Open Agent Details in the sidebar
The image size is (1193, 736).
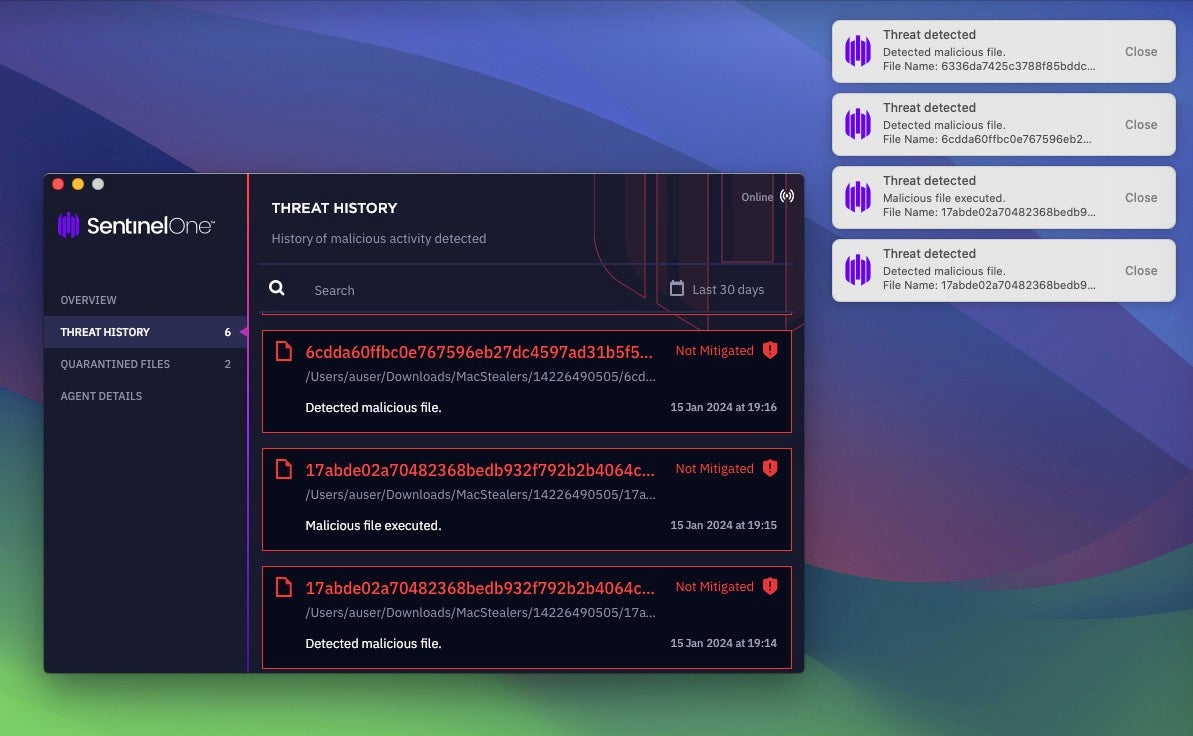coord(101,396)
